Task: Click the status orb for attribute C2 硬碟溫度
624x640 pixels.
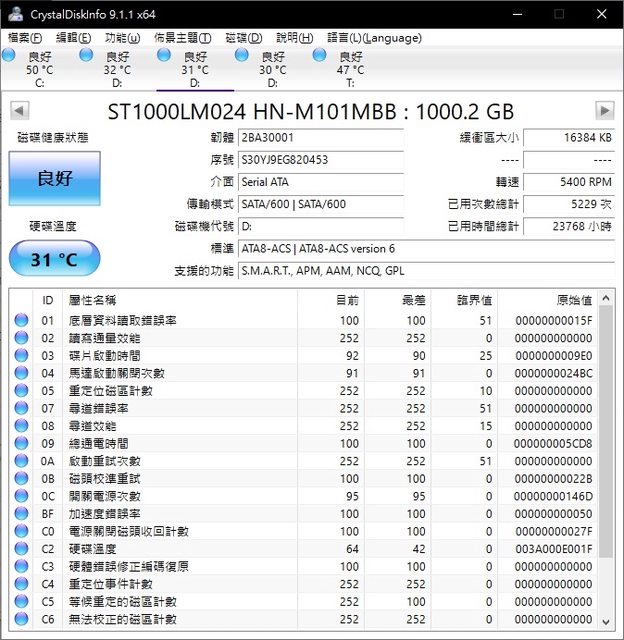Action: tap(21, 549)
